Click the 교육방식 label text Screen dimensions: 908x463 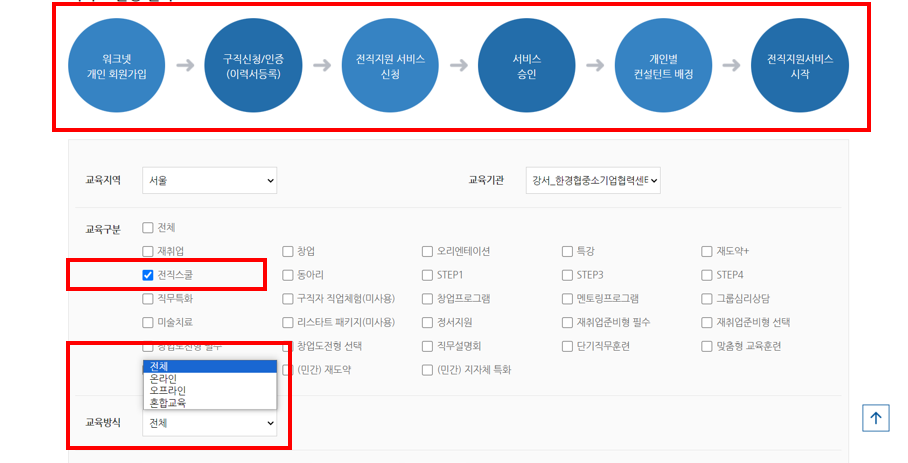(x=103, y=422)
